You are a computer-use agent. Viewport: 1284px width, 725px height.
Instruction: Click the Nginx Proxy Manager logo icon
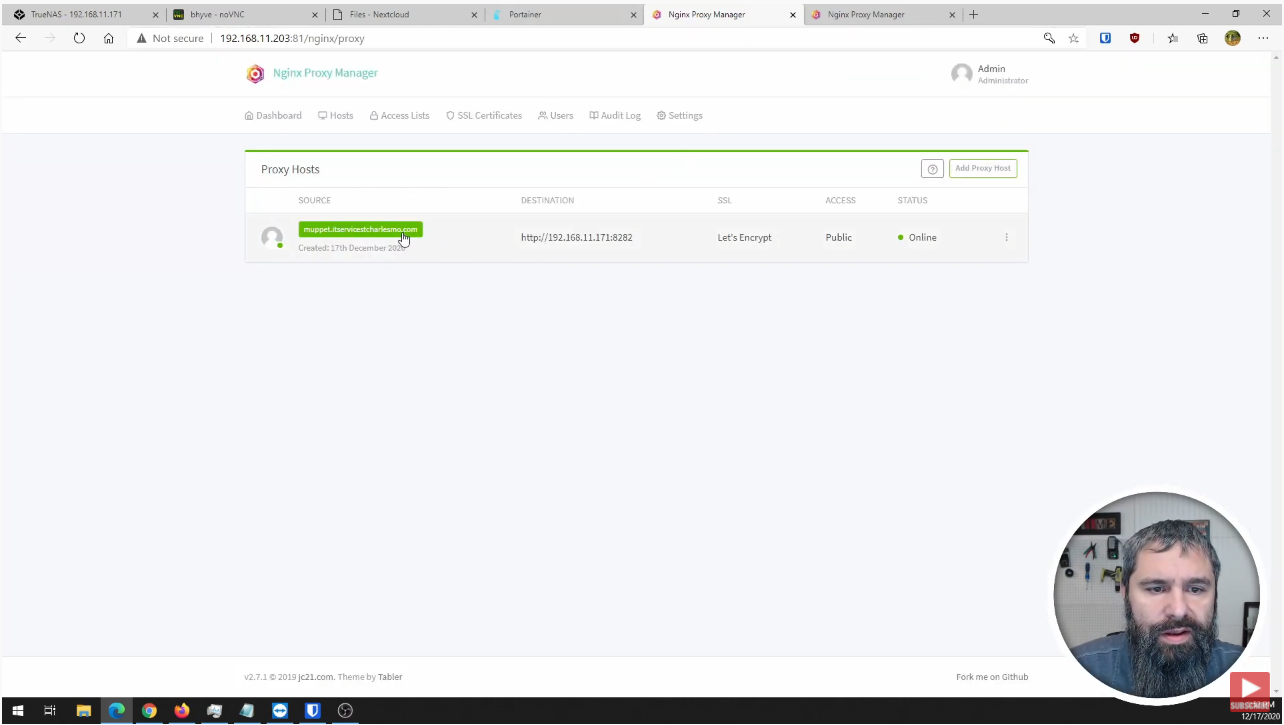pos(256,73)
